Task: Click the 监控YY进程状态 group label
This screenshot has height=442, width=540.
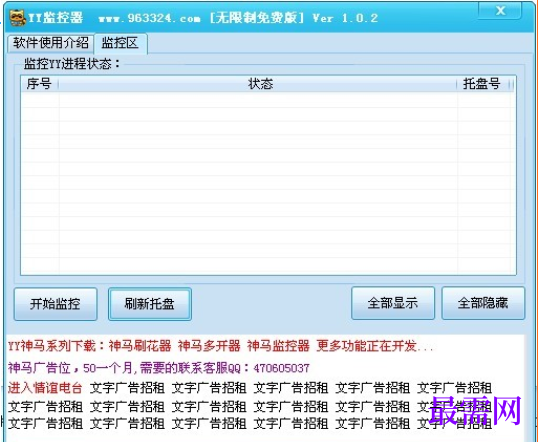Action: [x=72, y=64]
